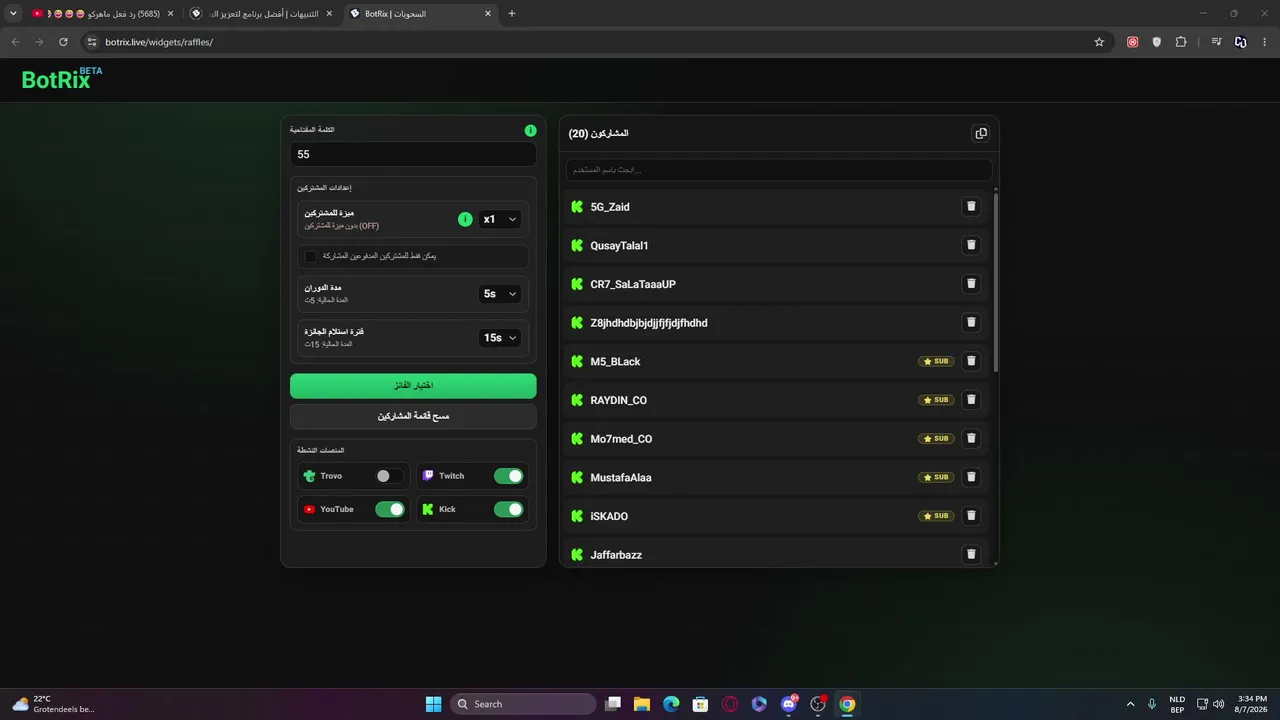1280x720 pixels.
Task: View site information icon in address bar
Action: tap(92, 42)
